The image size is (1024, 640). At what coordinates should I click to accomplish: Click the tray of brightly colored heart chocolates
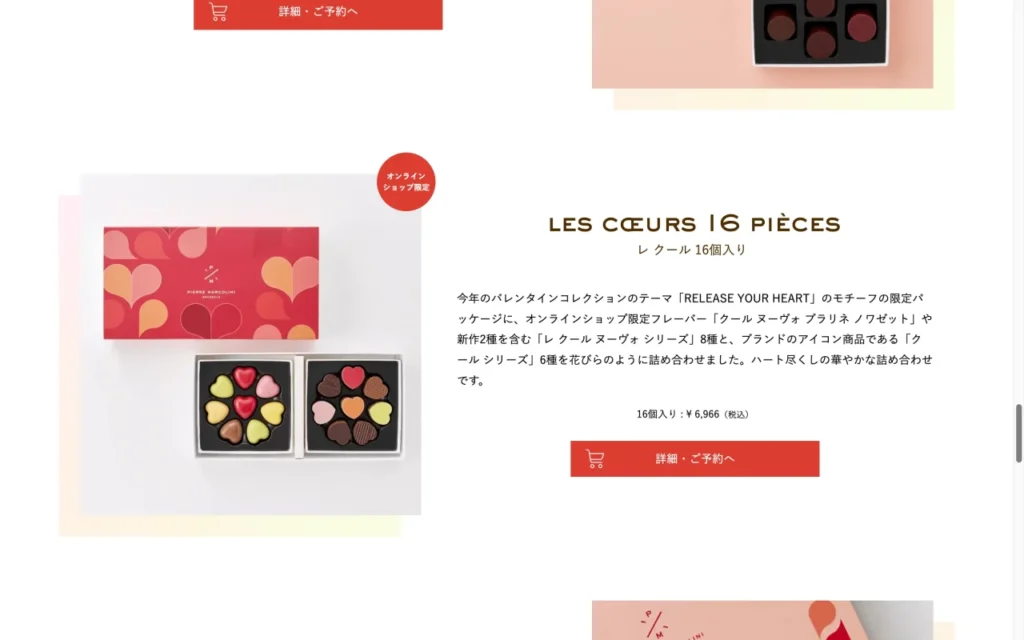(x=244, y=405)
